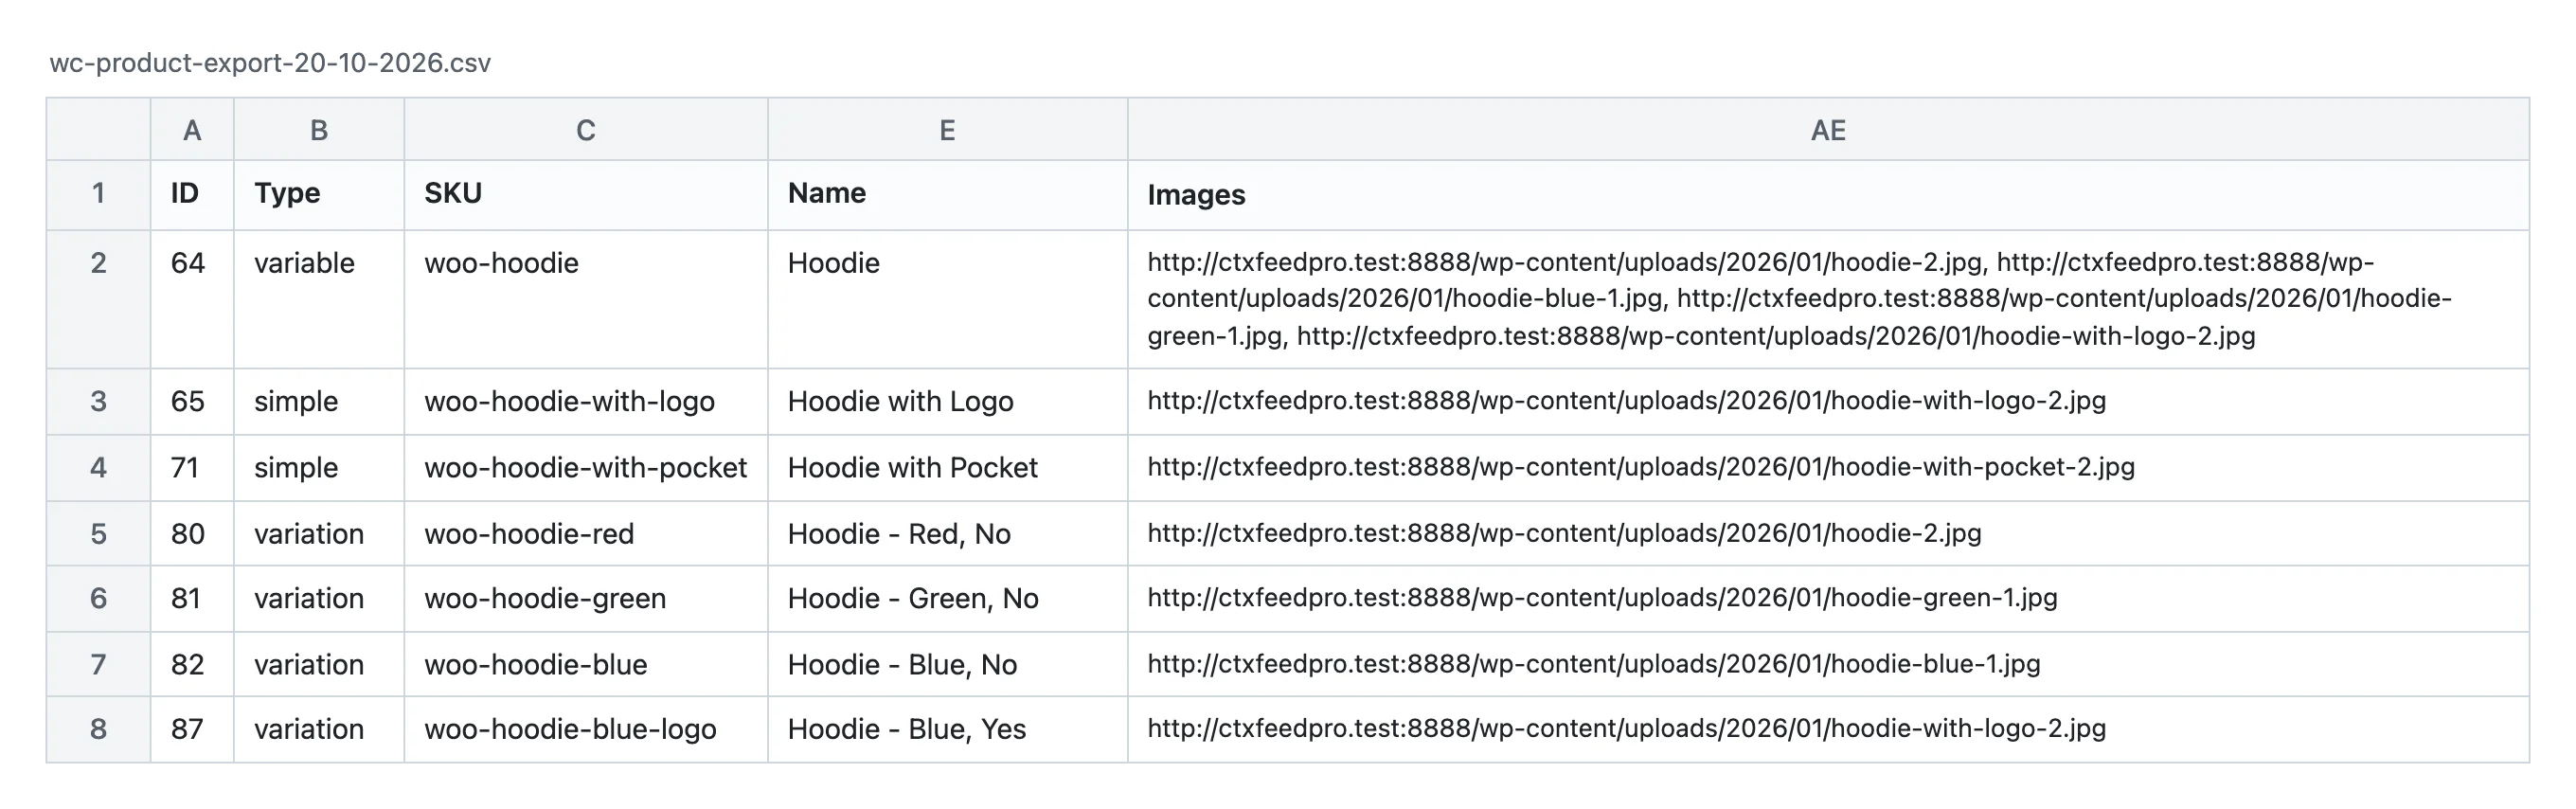2576x809 pixels.
Task: Select column header E
Action: pos(947,130)
